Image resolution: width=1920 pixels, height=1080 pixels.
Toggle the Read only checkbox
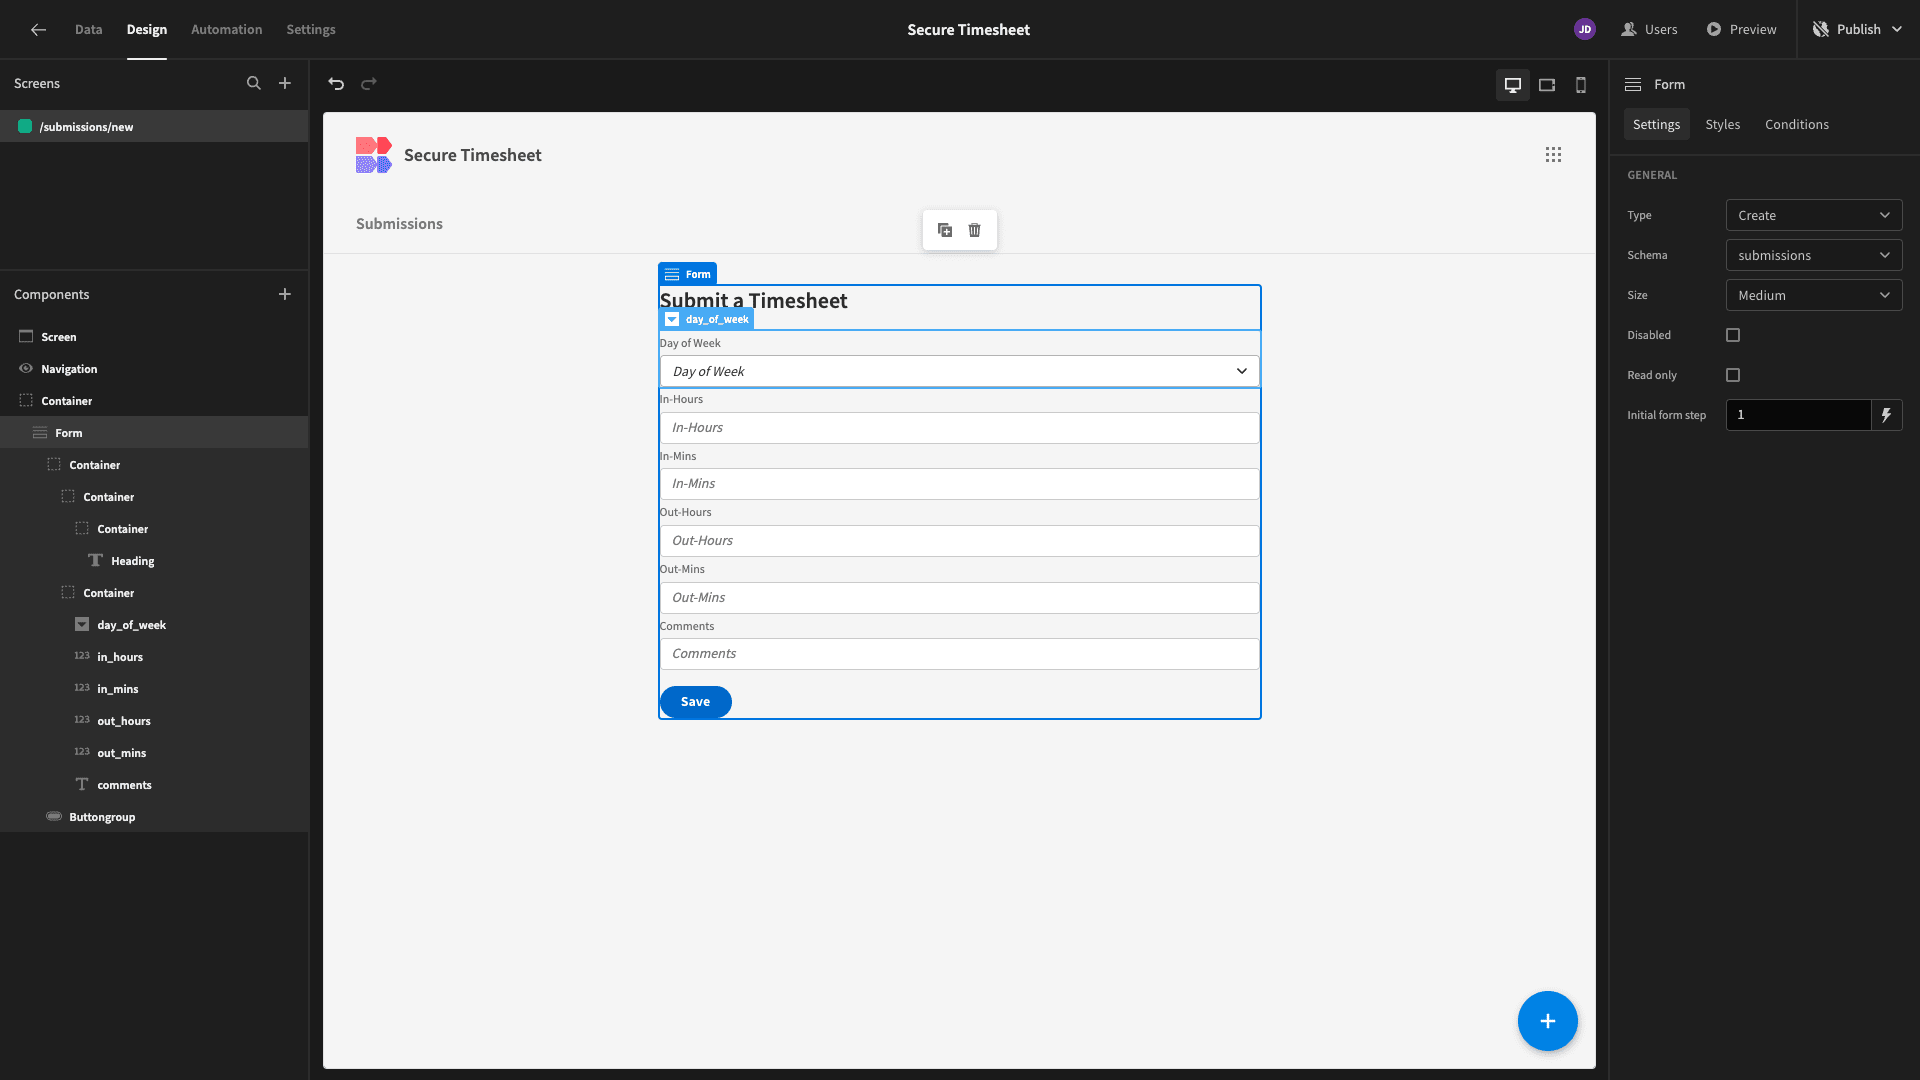(1733, 375)
